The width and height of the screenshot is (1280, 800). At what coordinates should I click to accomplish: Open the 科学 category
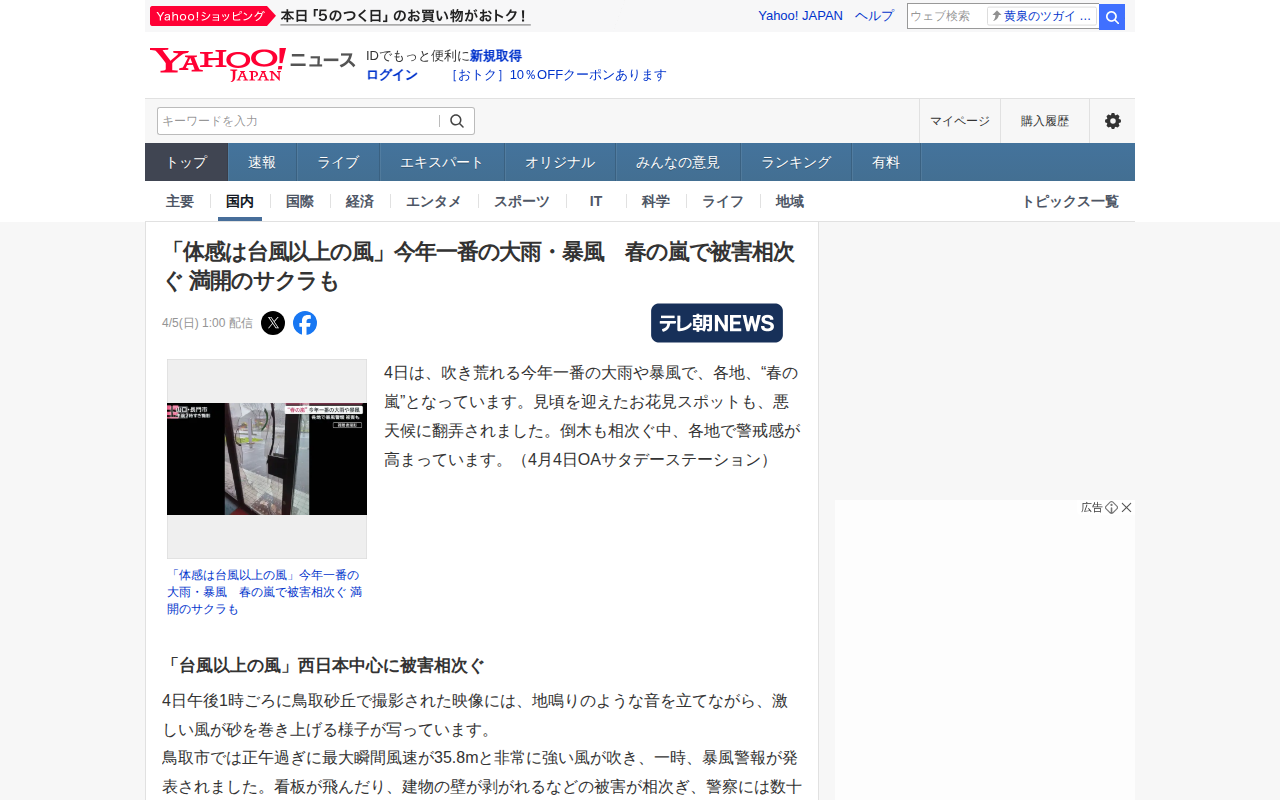click(x=656, y=201)
